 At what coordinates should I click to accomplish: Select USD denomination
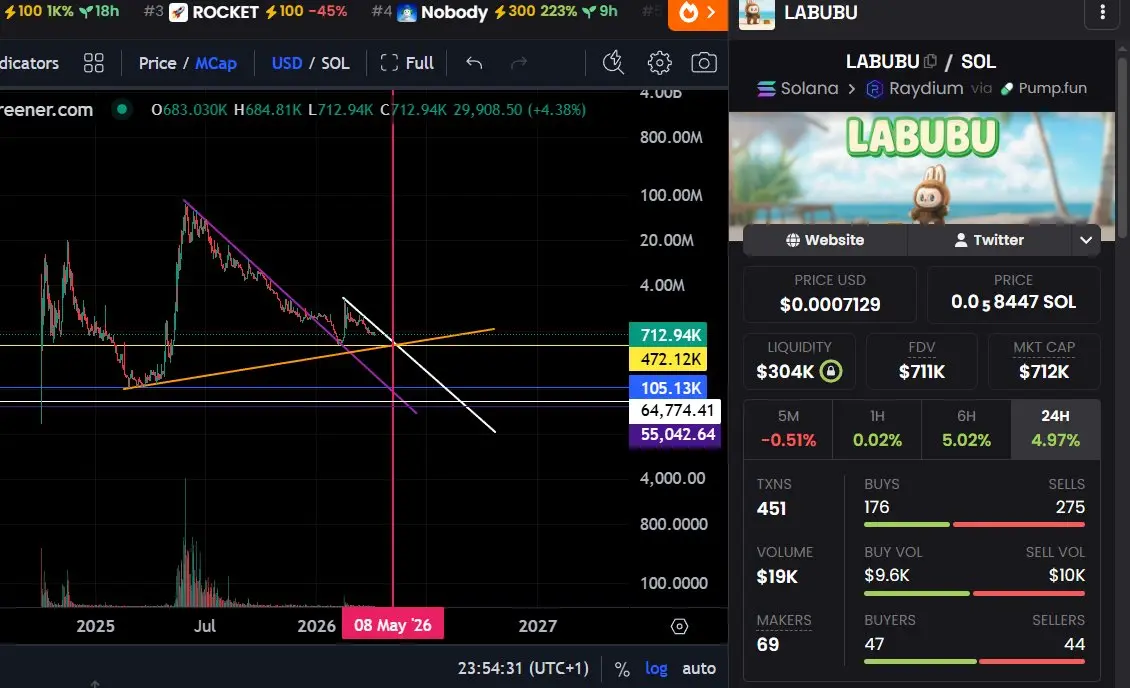pos(287,63)
